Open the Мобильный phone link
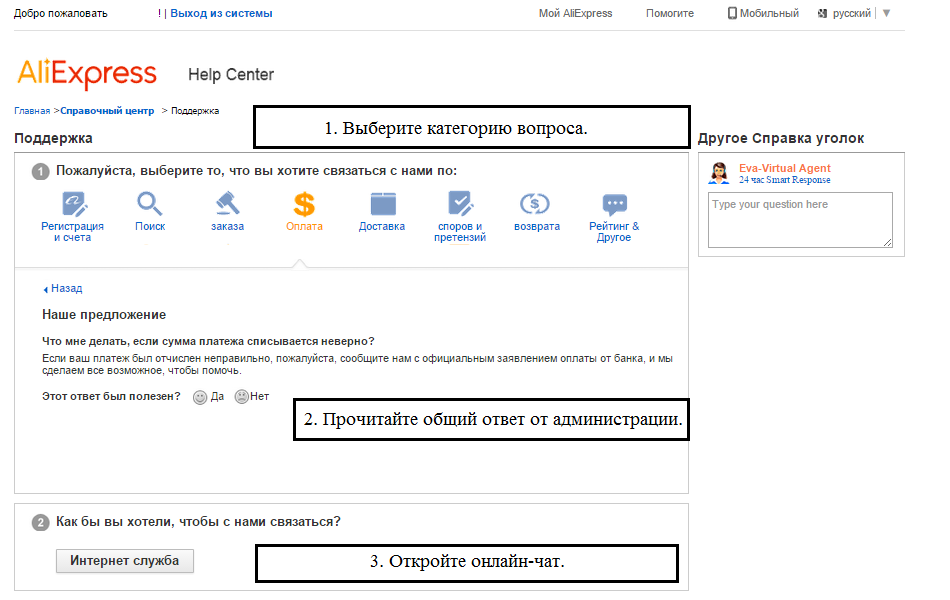 click(x=763, y=14)
